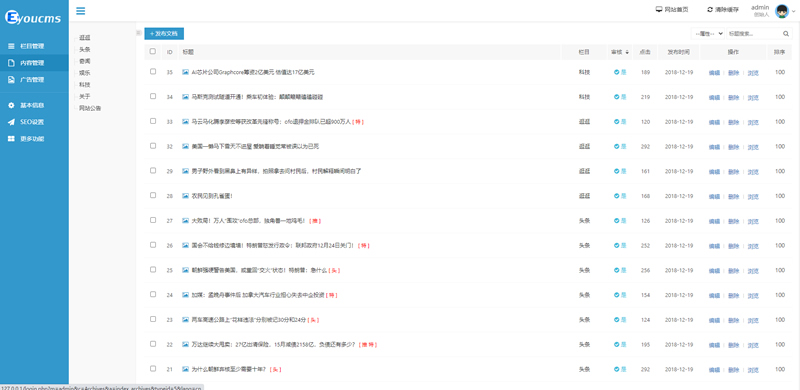Viewport: 800px width, 390px height.
Task: Sort by the 审核 column arrow
Action: pos(627,52)
